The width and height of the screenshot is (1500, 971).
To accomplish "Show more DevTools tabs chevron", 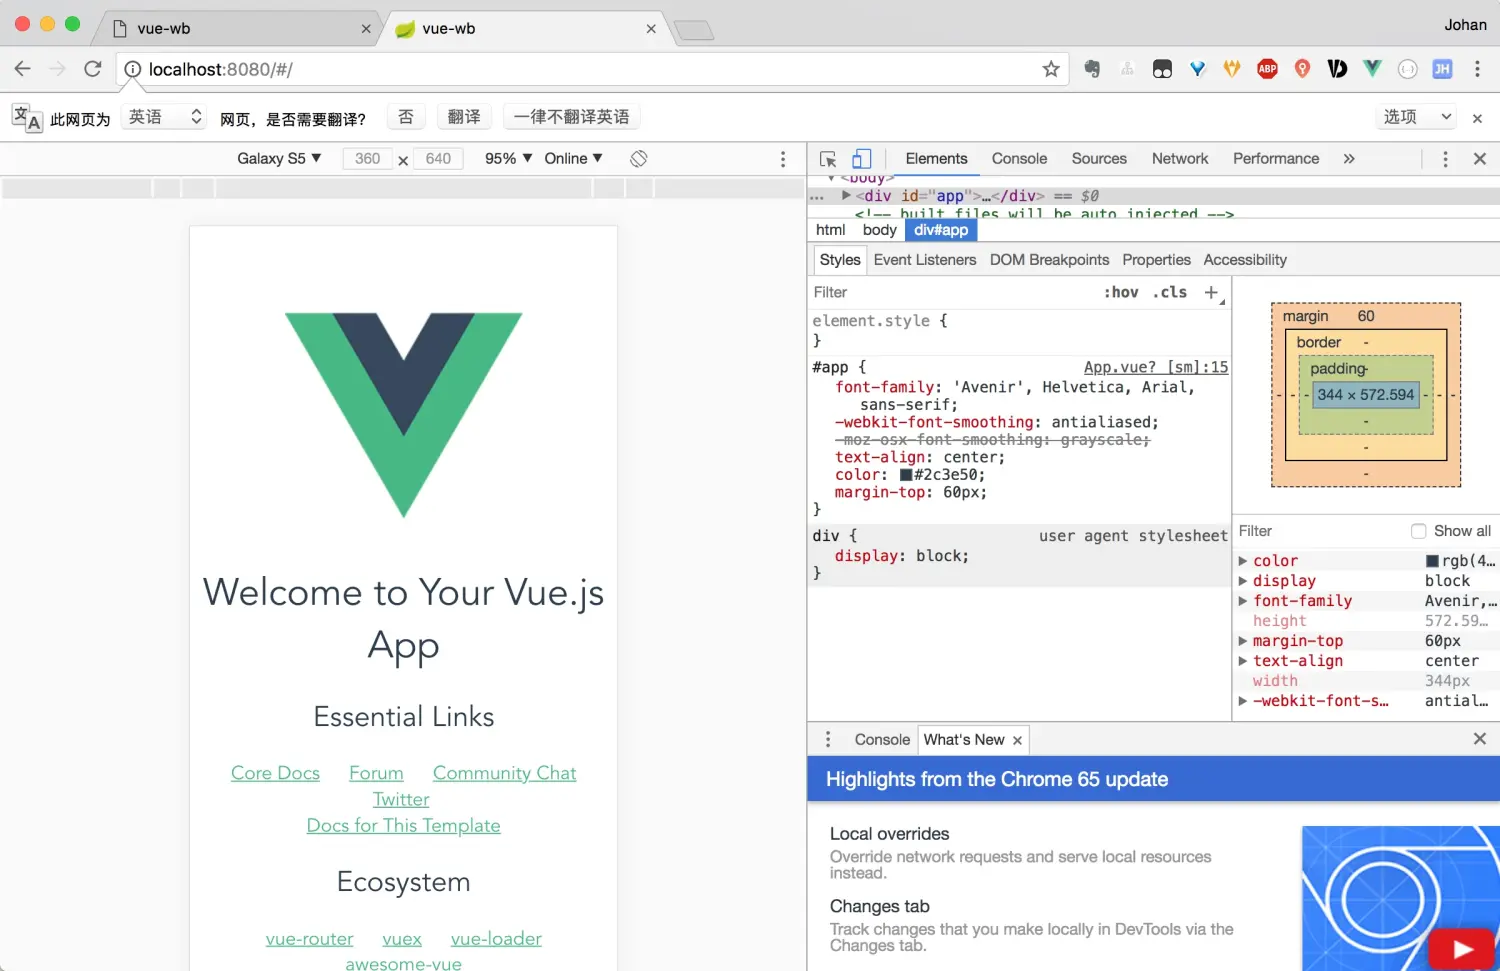I will 1349,158.
